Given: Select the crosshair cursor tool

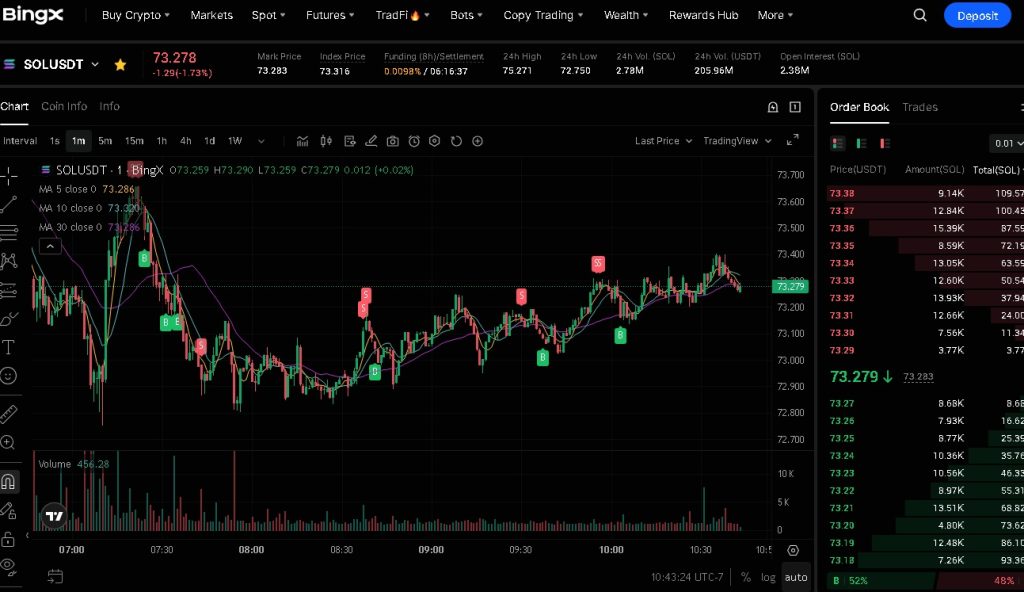Looking at the screenshot, I should (x=8, y=175).
